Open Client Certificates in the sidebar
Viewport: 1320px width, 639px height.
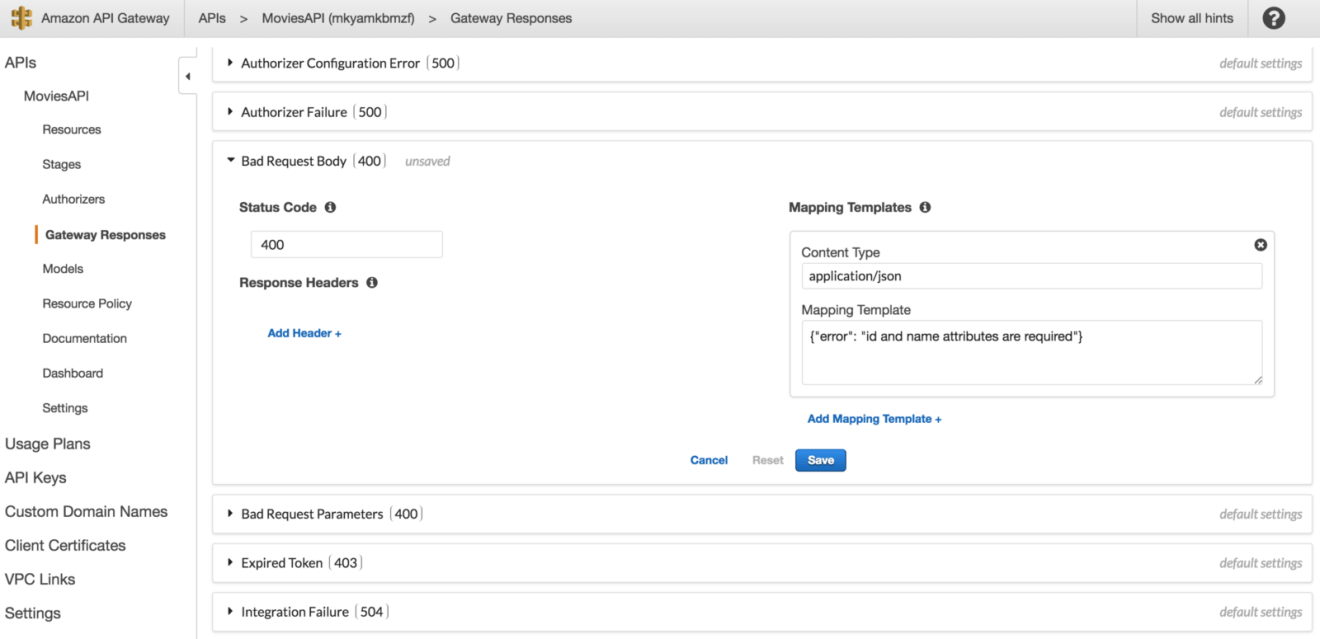(x=66, y=546)
